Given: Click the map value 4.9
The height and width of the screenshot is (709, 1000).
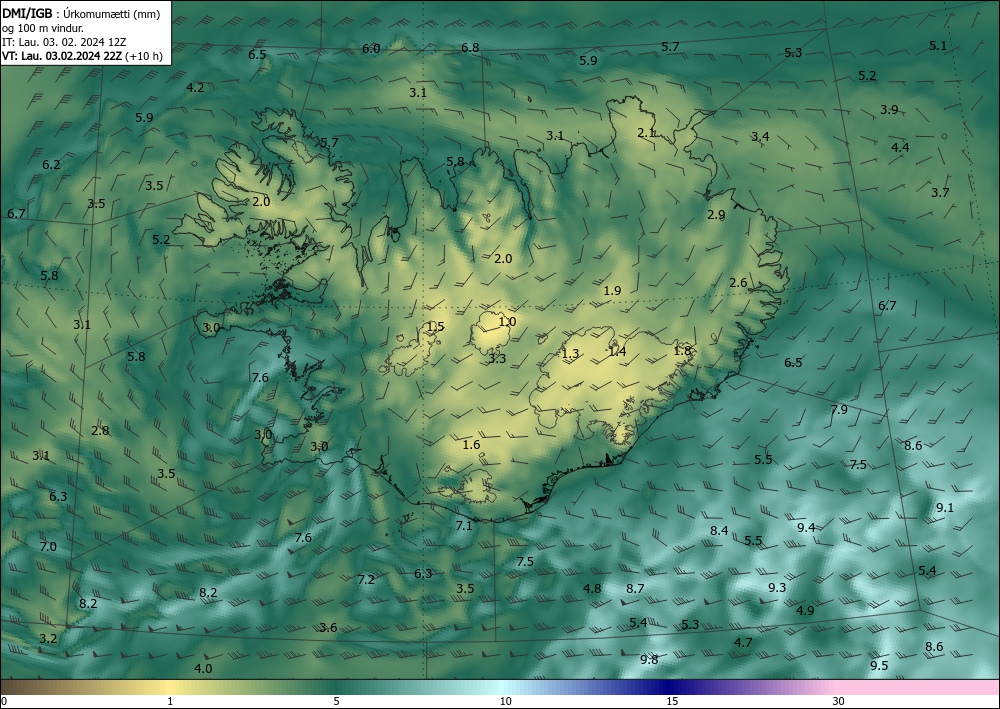Looking at the screenshot, I should 805,610.
